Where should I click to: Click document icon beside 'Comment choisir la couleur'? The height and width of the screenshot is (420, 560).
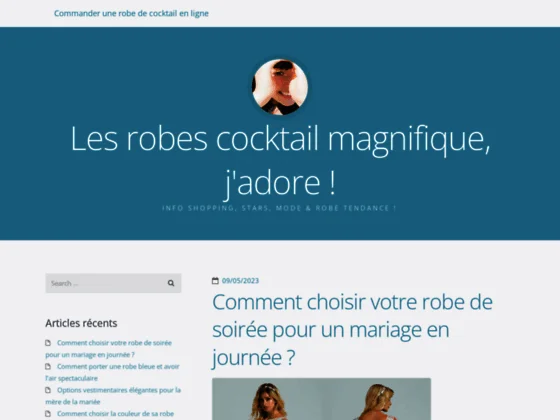48,414
